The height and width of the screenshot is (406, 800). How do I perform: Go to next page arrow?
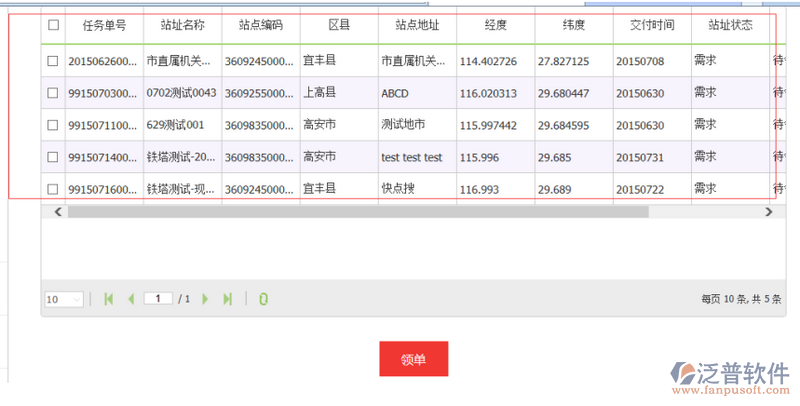pos(206,299)
